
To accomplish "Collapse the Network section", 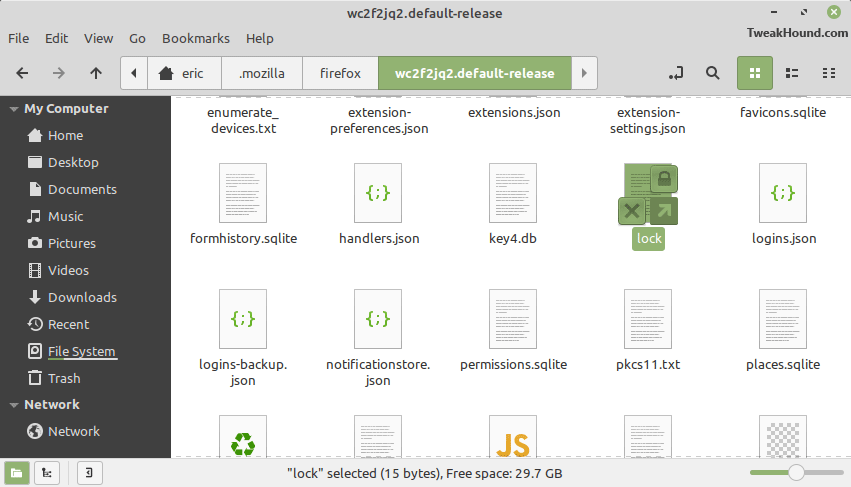I will pyautogui.click(x=14, y=405).
